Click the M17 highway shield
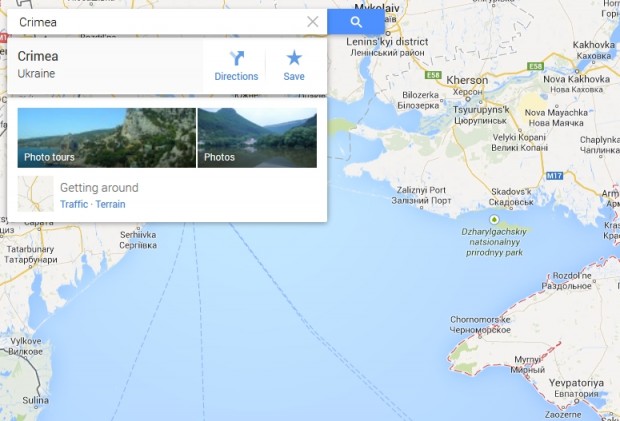Screen dimensions: 620x421 tap(554, 176)
